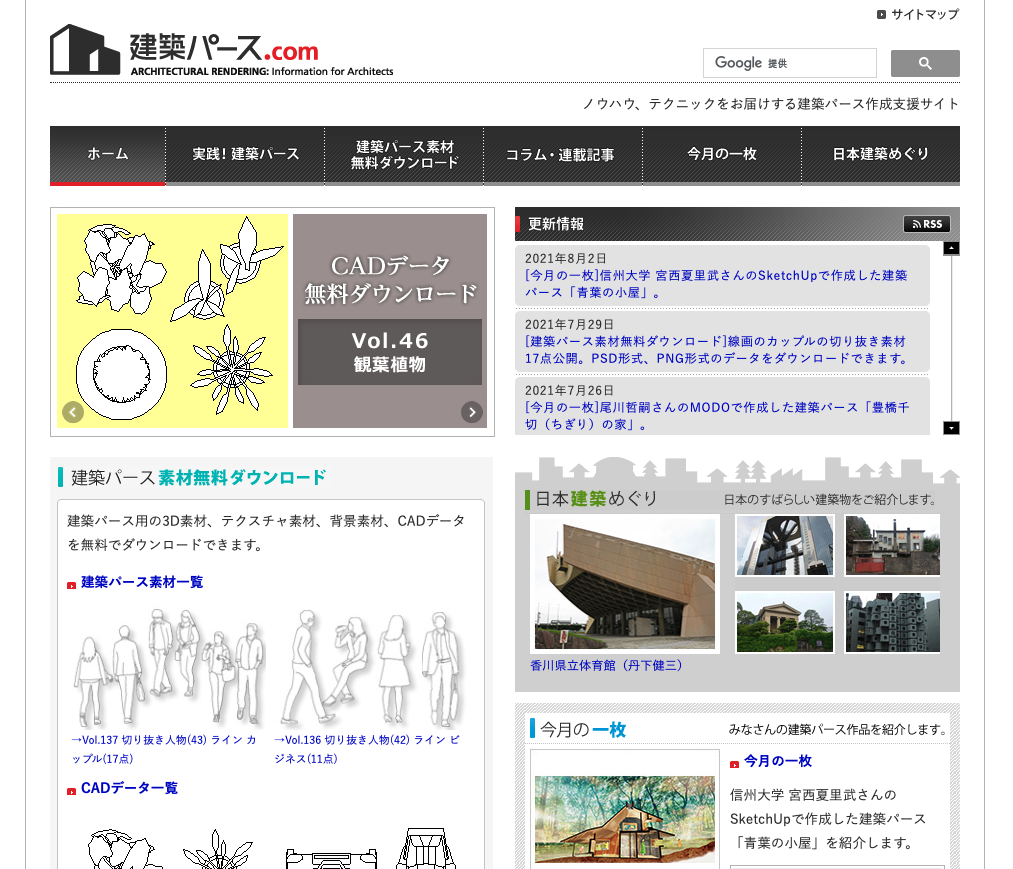The height and width of the screenshot is (869, 1013).
Task: Open the August 2 news about 青葉の小屋
Action: [716, 284]
